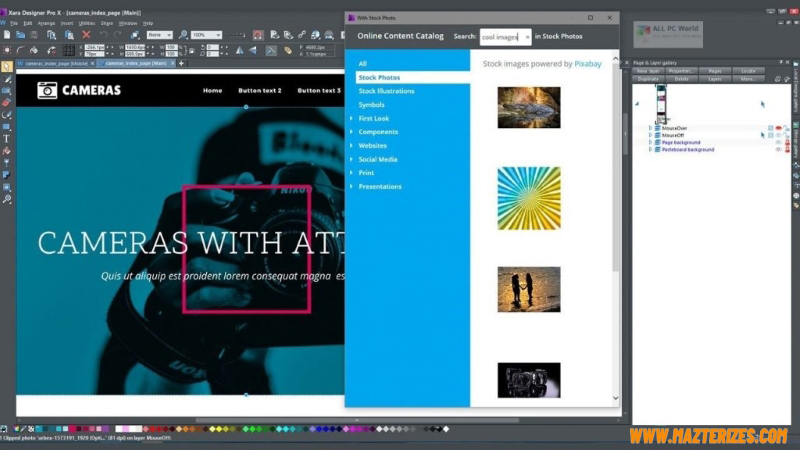
Task: Click Delete button in layer gallery
Action: tap(681, 79)
